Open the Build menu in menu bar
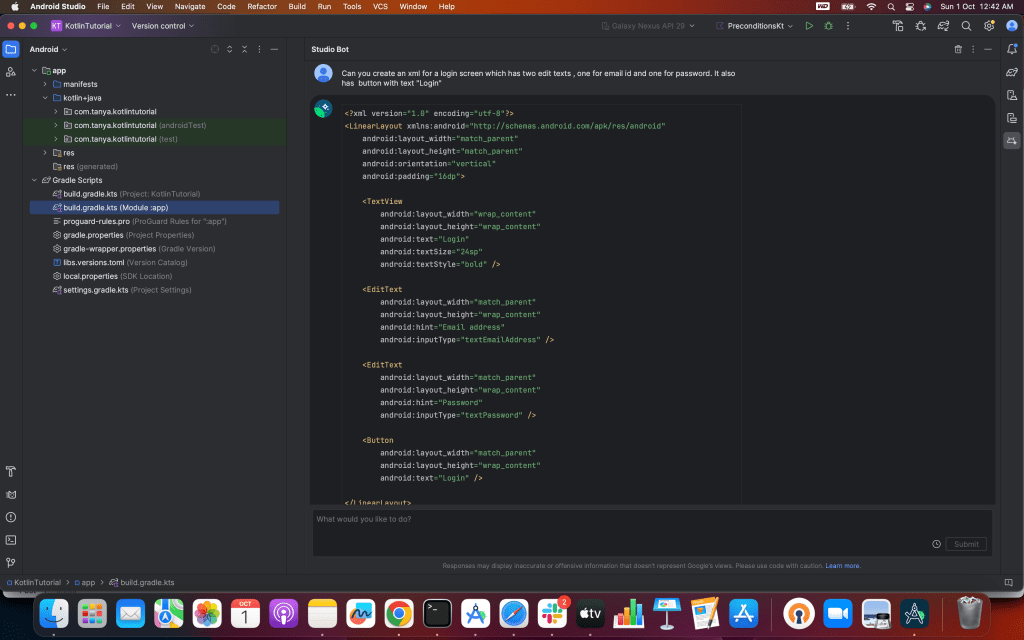The width and height of the screenshot is (1024, 640). pos(297,6)
